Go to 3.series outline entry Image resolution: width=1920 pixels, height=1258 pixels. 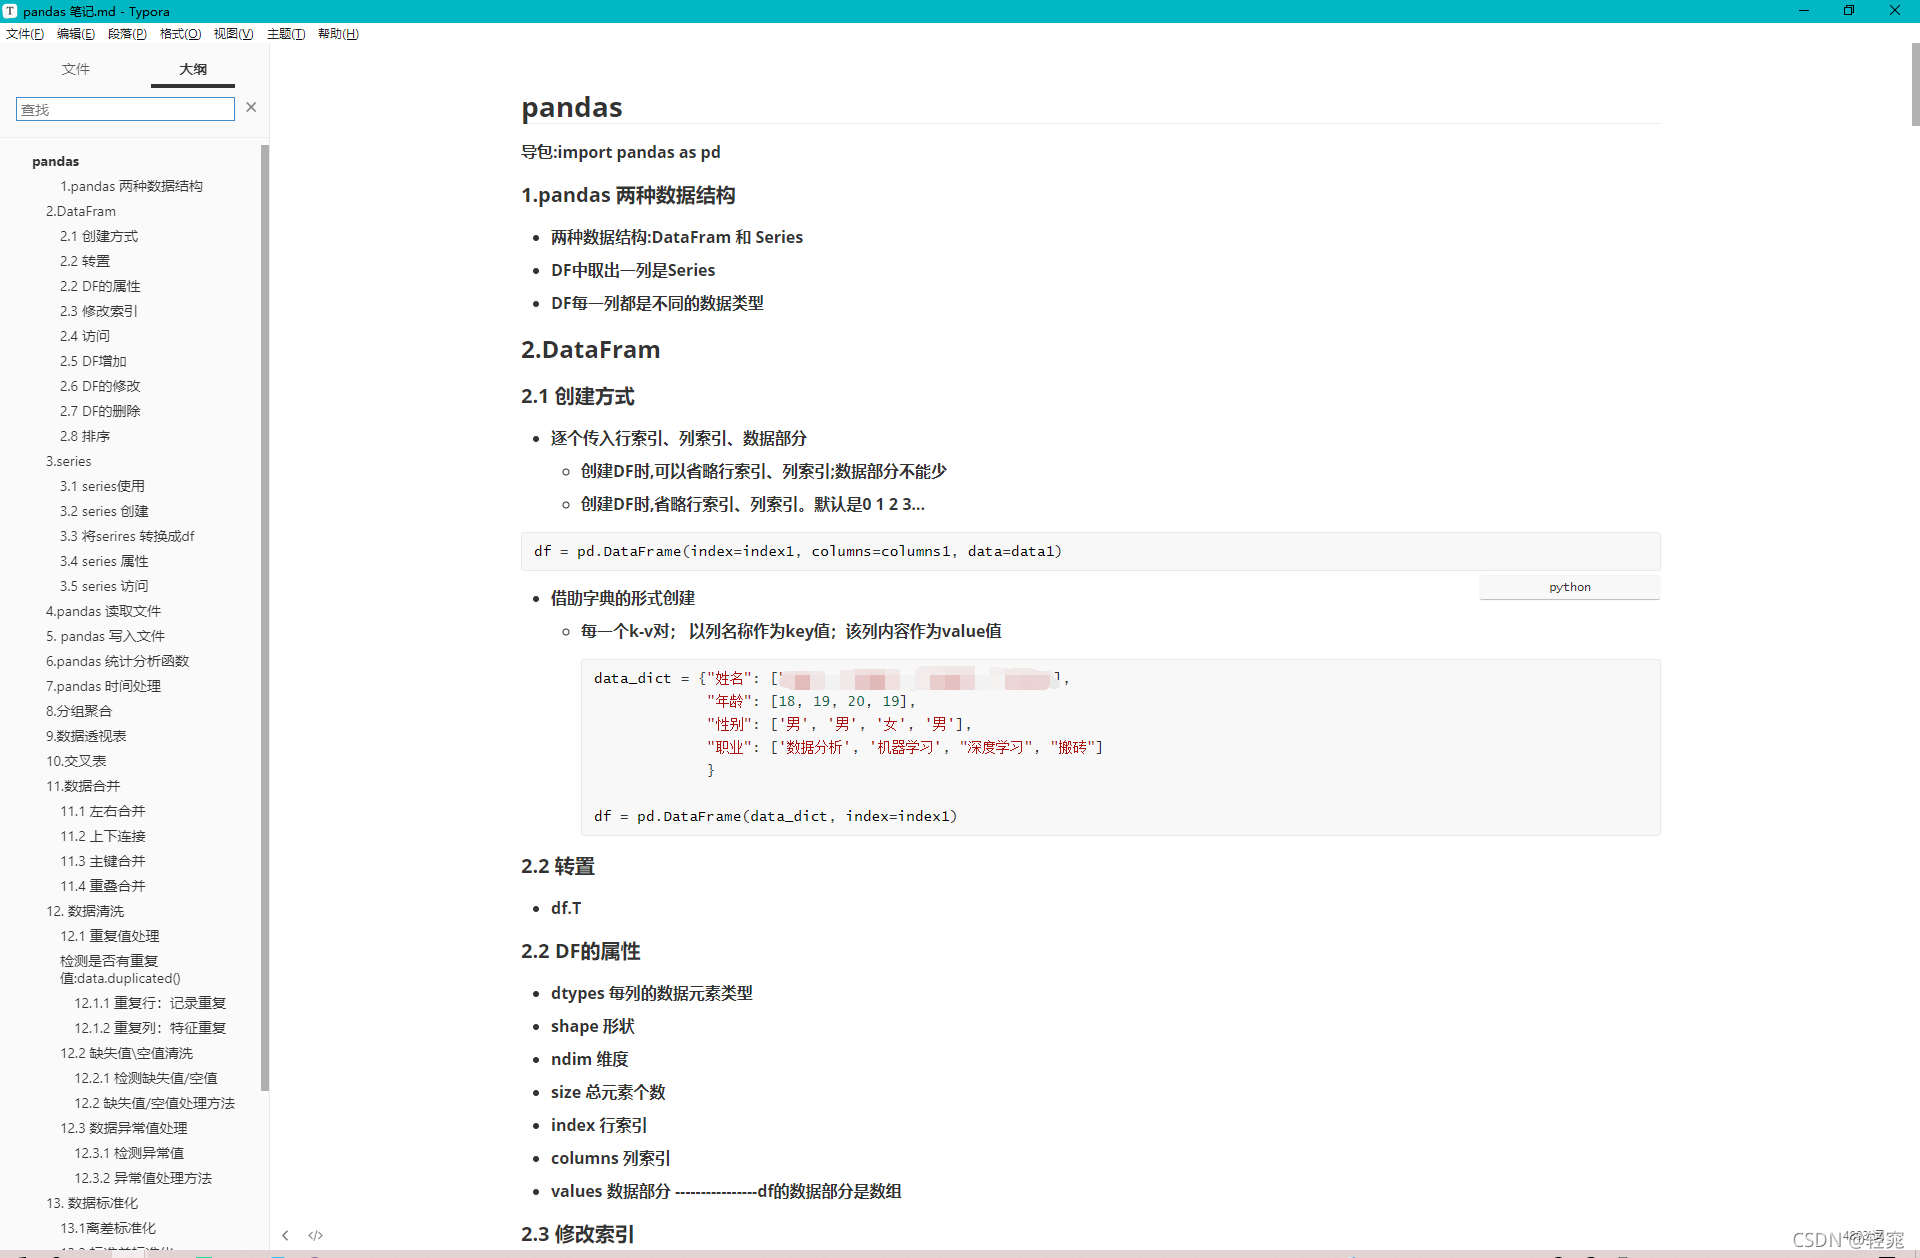click(68, 461)
